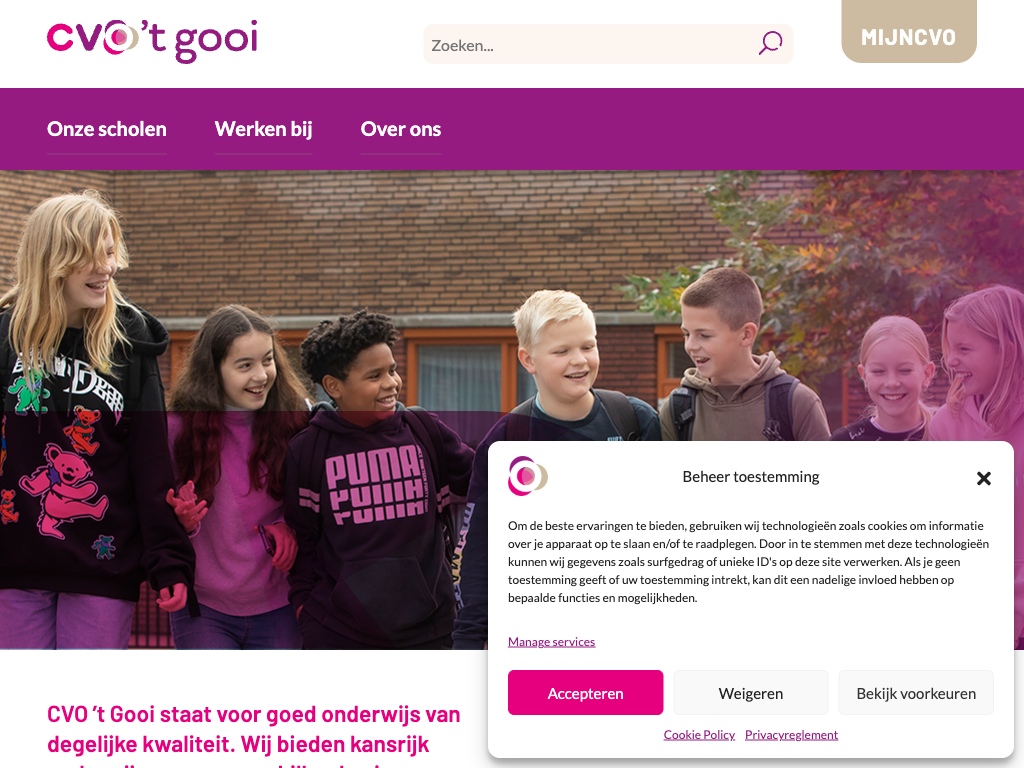1024x768 pixels.
Task: Click the MIJNCVO button
Action: coord(908,32)
